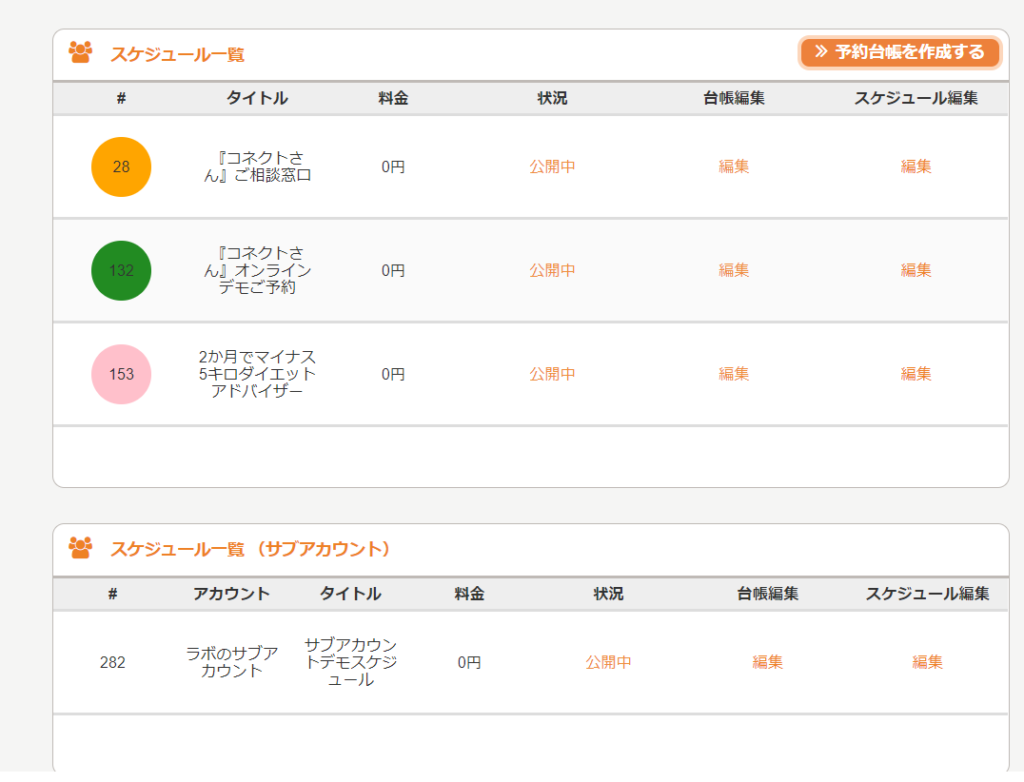Click 公開中 status for ご相談窓口 schedule
Viewport: 1024px width, 782px height.
tap(552, 167)
